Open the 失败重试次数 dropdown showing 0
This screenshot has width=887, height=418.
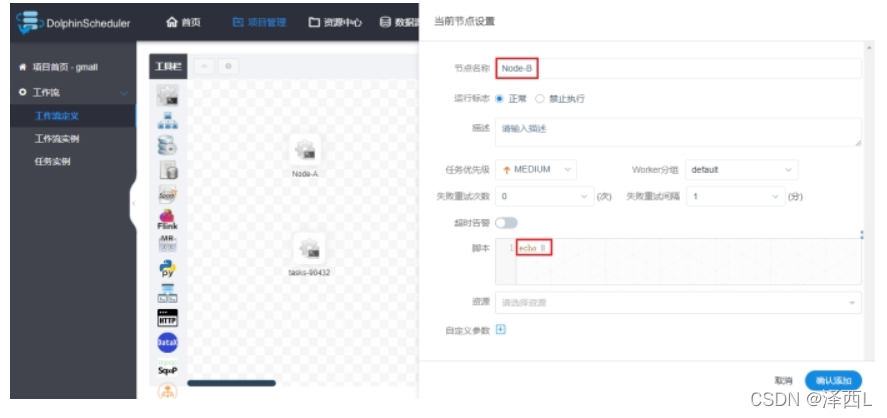click(545, 196)
